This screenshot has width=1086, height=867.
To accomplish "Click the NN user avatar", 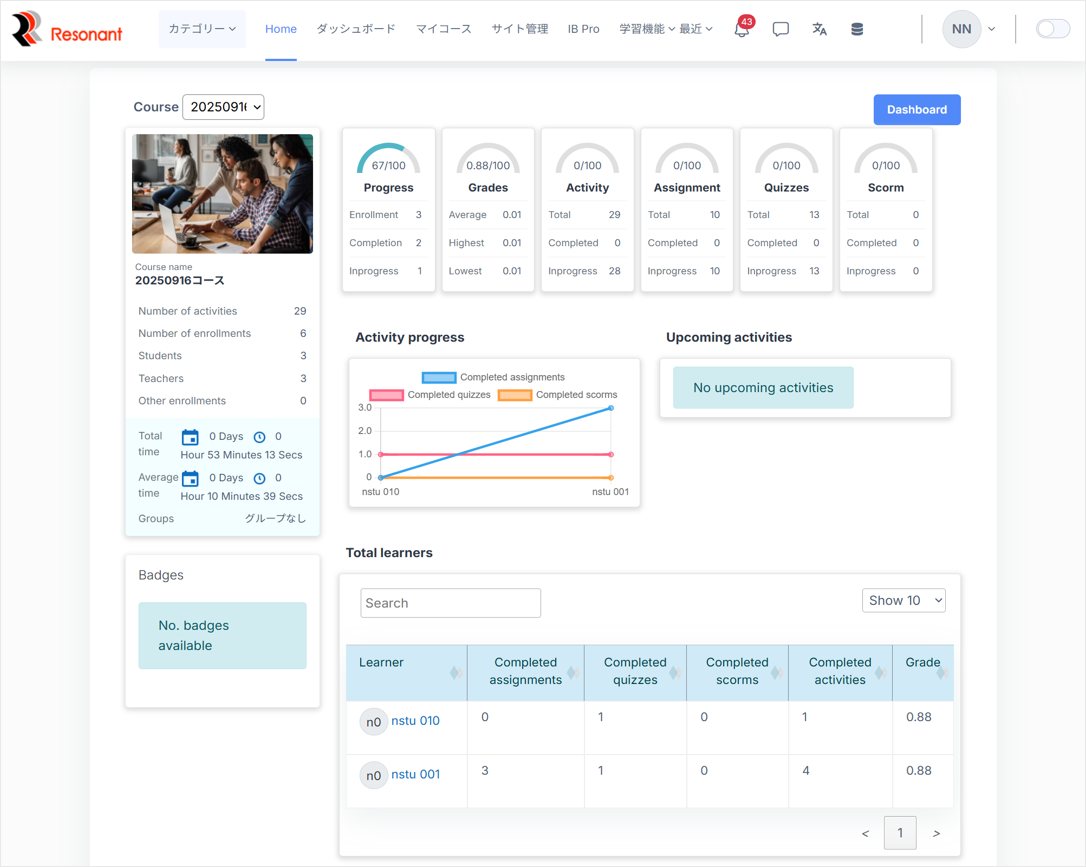I will point(961,29).
